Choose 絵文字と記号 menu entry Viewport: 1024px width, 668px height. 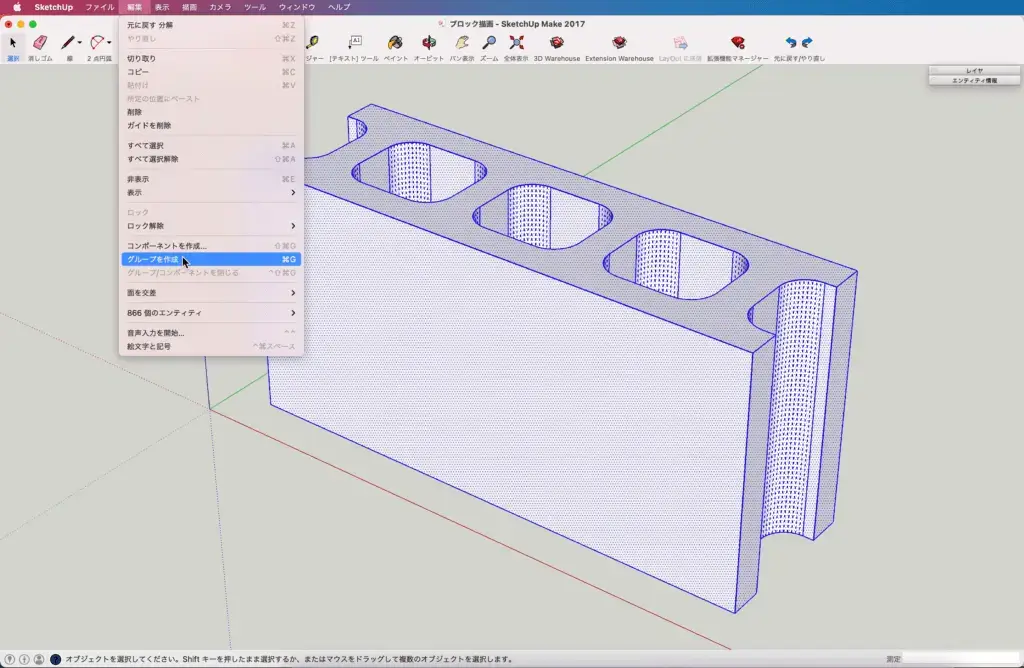coord(211,346)
